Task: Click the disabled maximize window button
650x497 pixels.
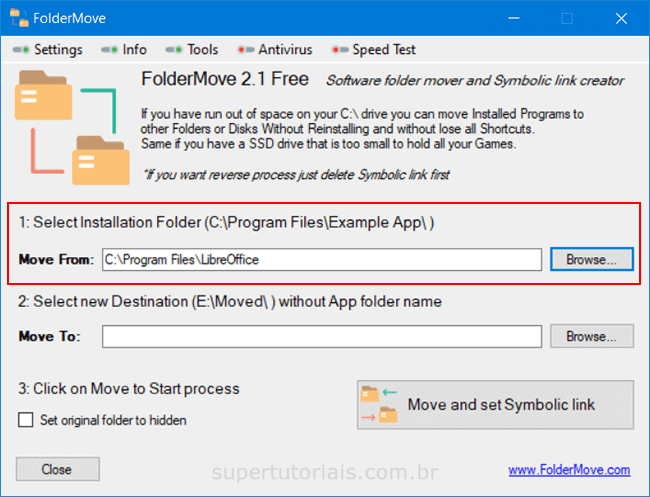Action: [567, 18]
